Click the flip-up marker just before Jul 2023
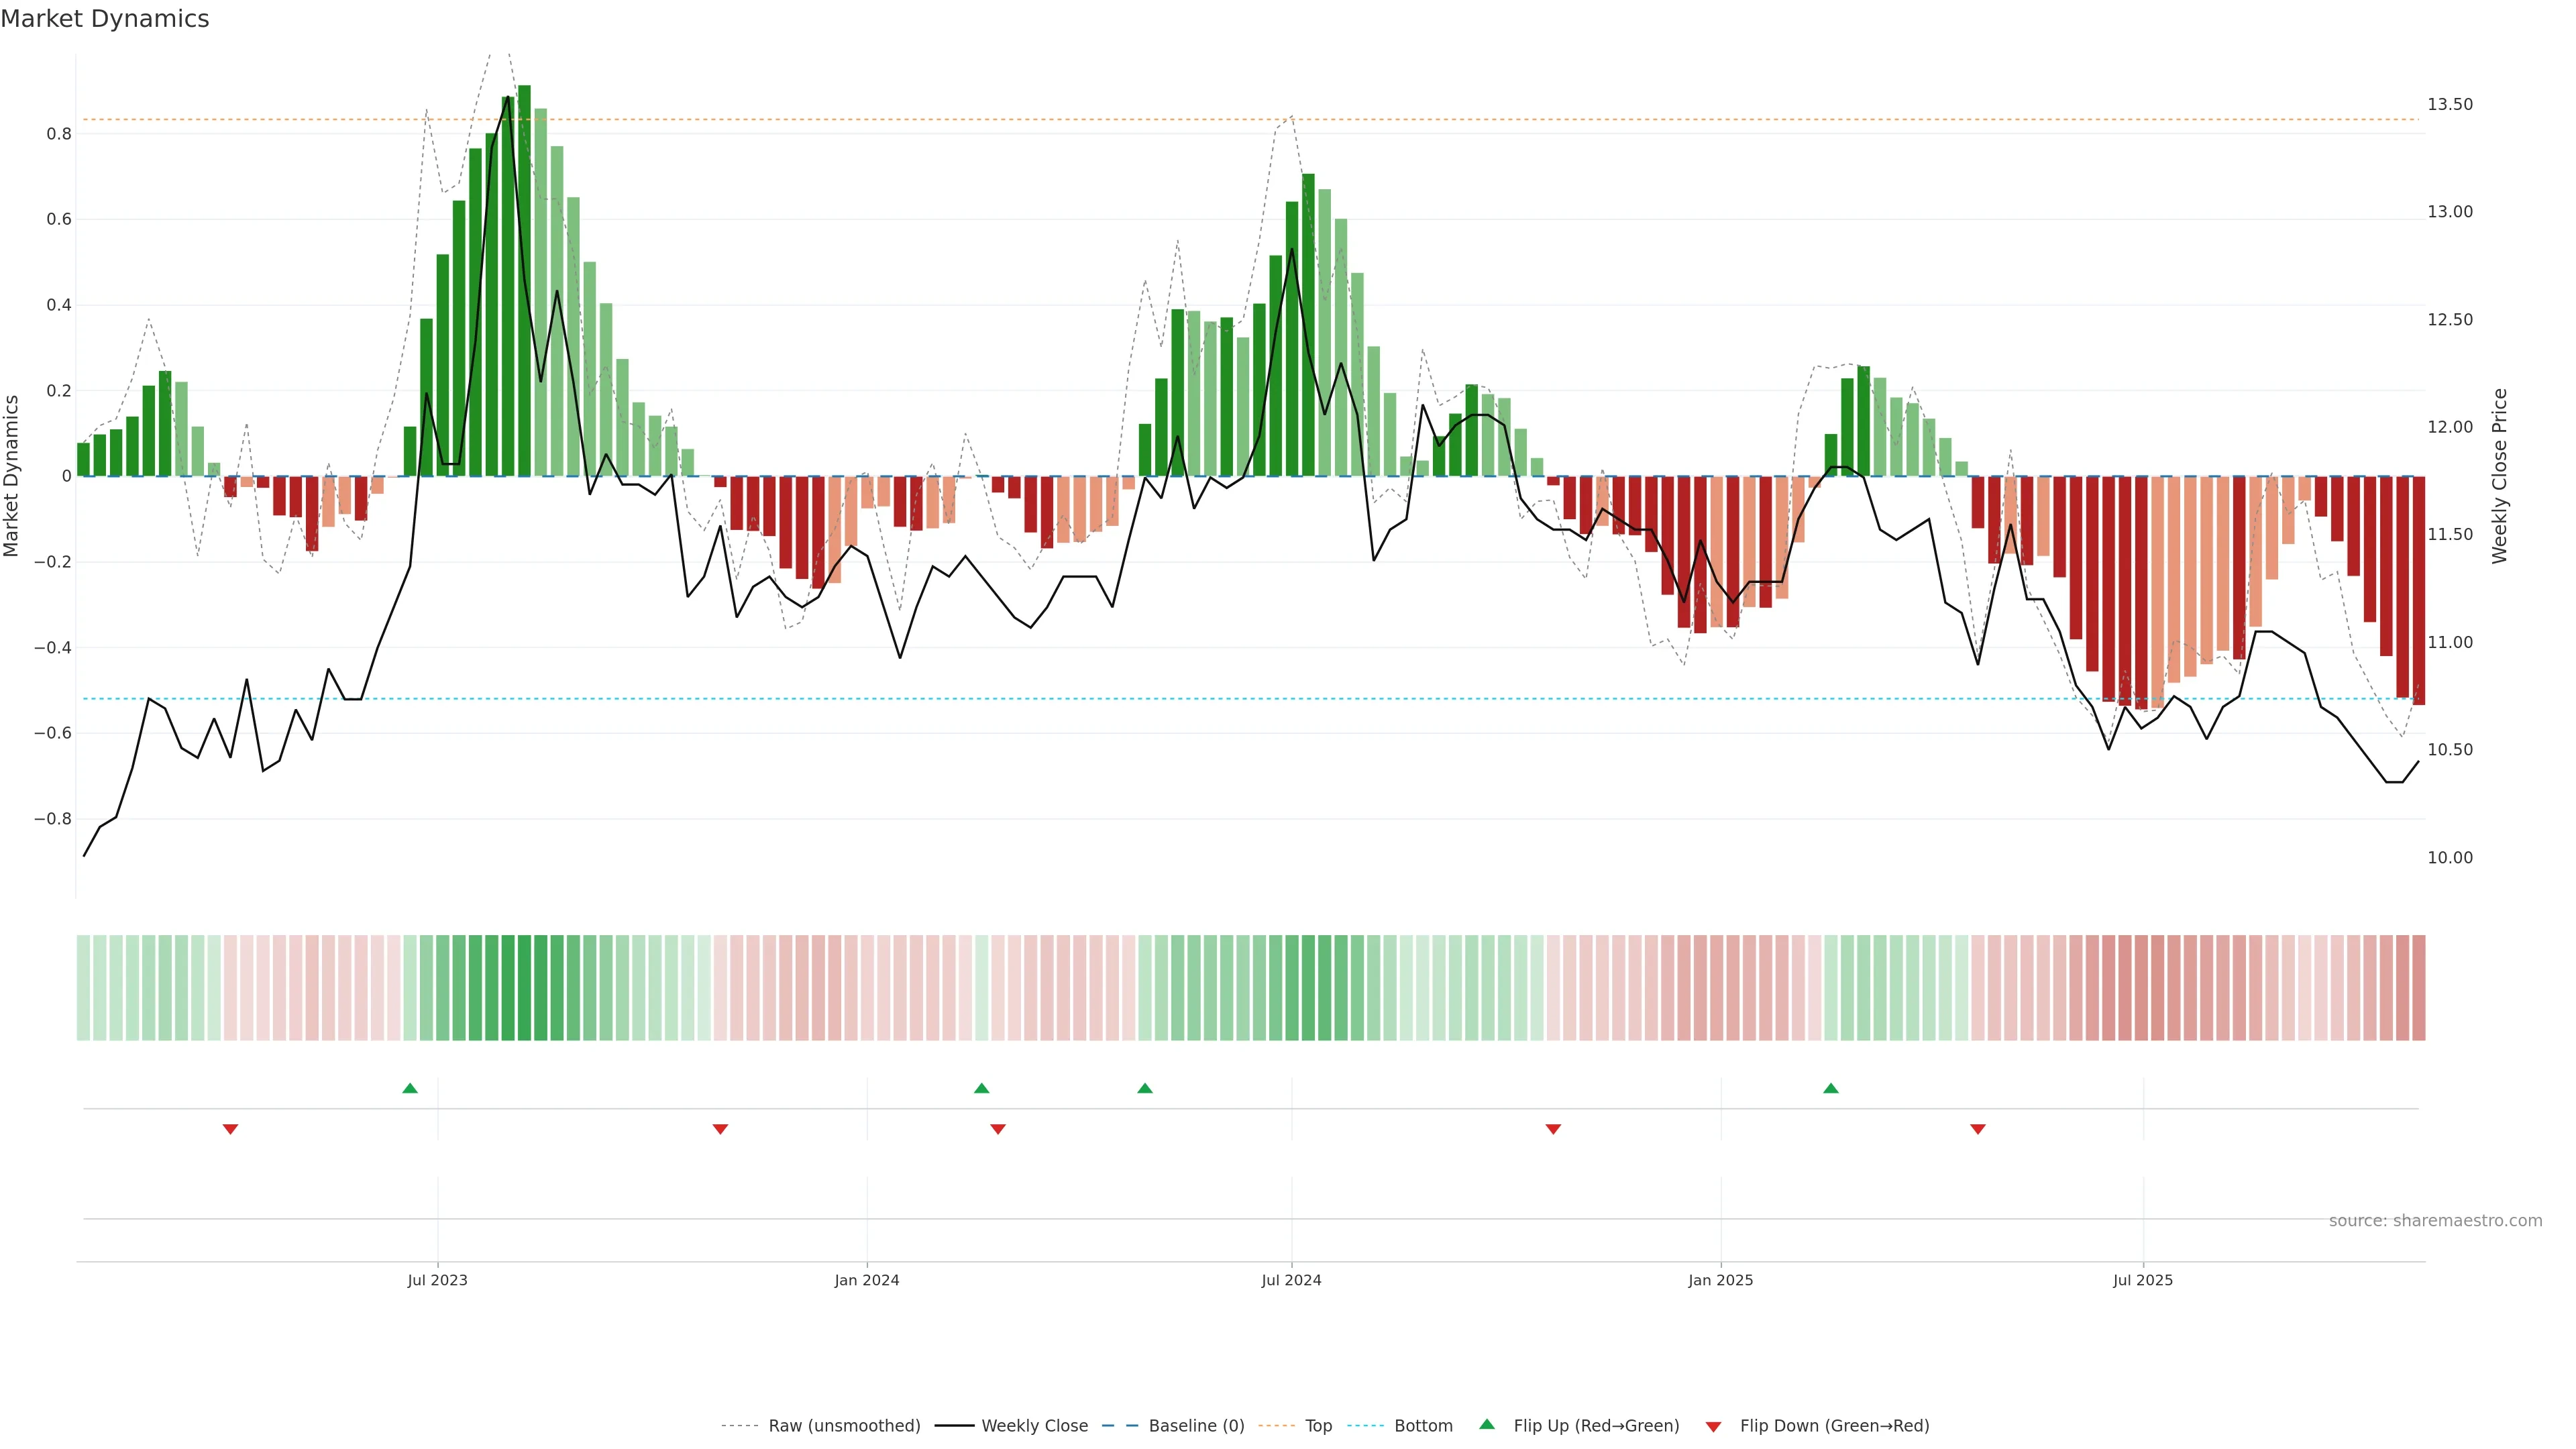The image size is (2576, 1449). click(410, 1088)
